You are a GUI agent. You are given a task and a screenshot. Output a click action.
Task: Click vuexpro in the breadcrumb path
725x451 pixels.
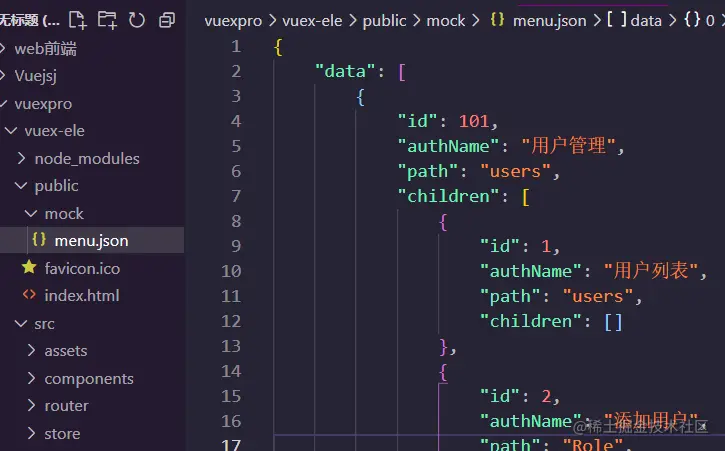tap(233, 21)
